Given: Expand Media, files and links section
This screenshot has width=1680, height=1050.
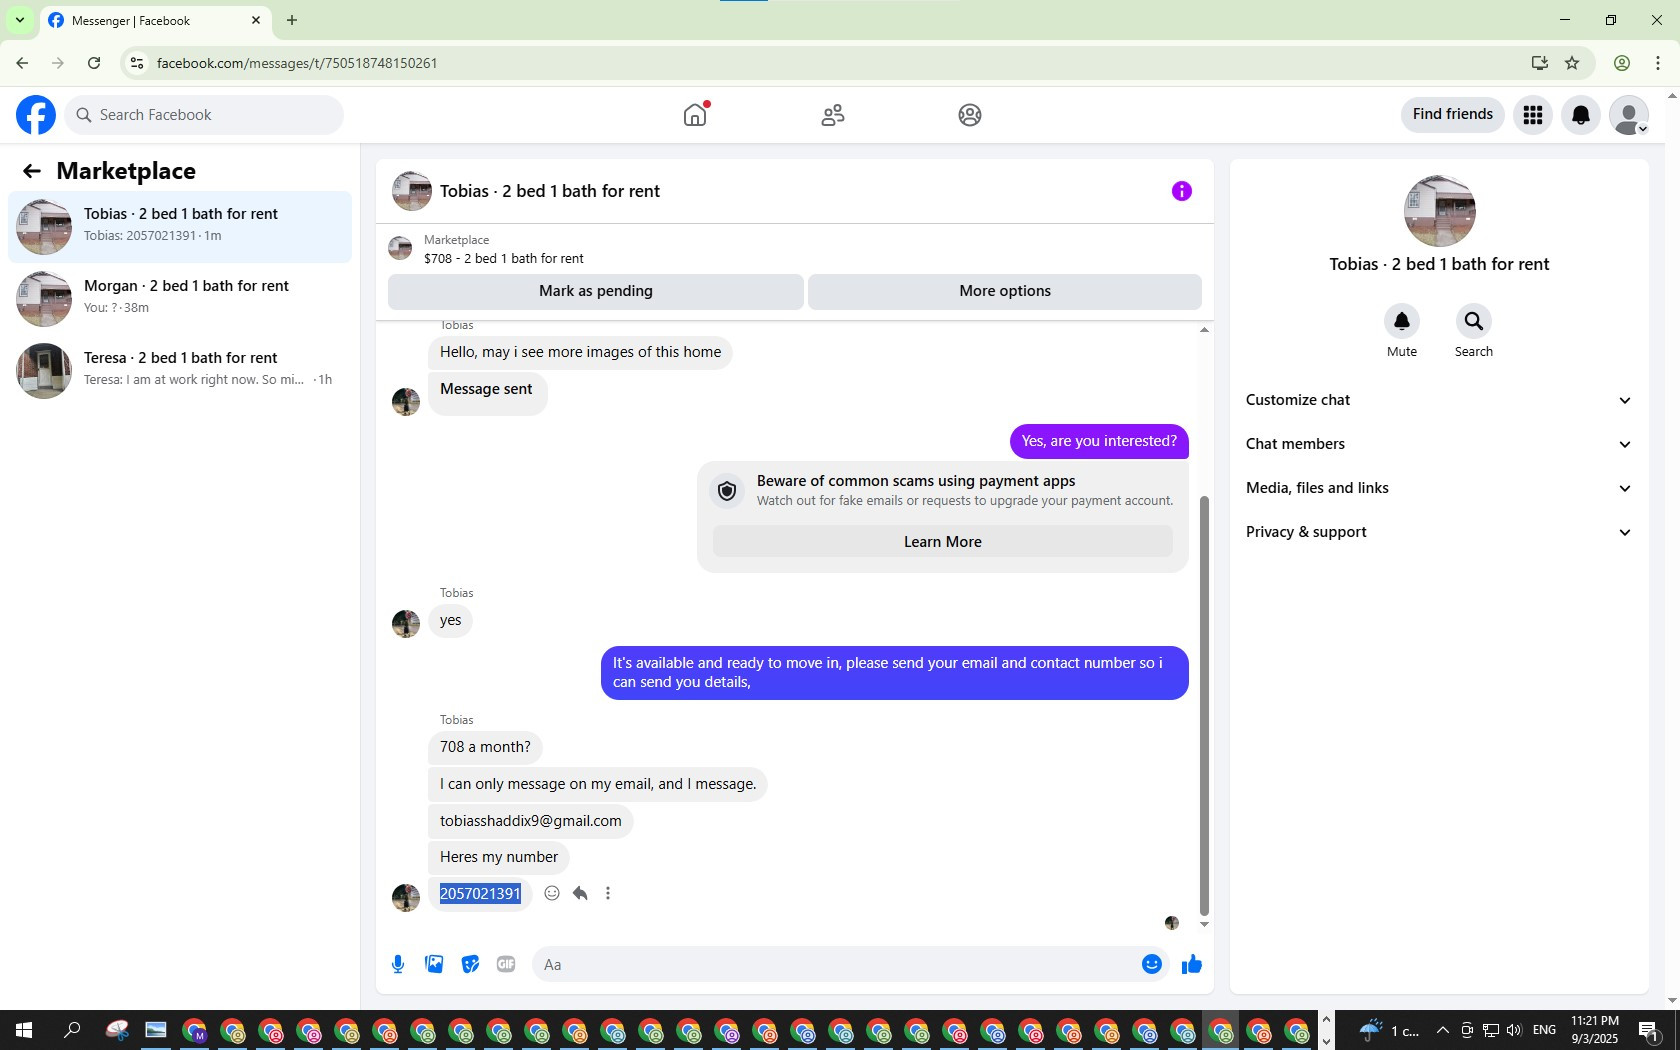Looking at the screenshot, I should 1439,488.
